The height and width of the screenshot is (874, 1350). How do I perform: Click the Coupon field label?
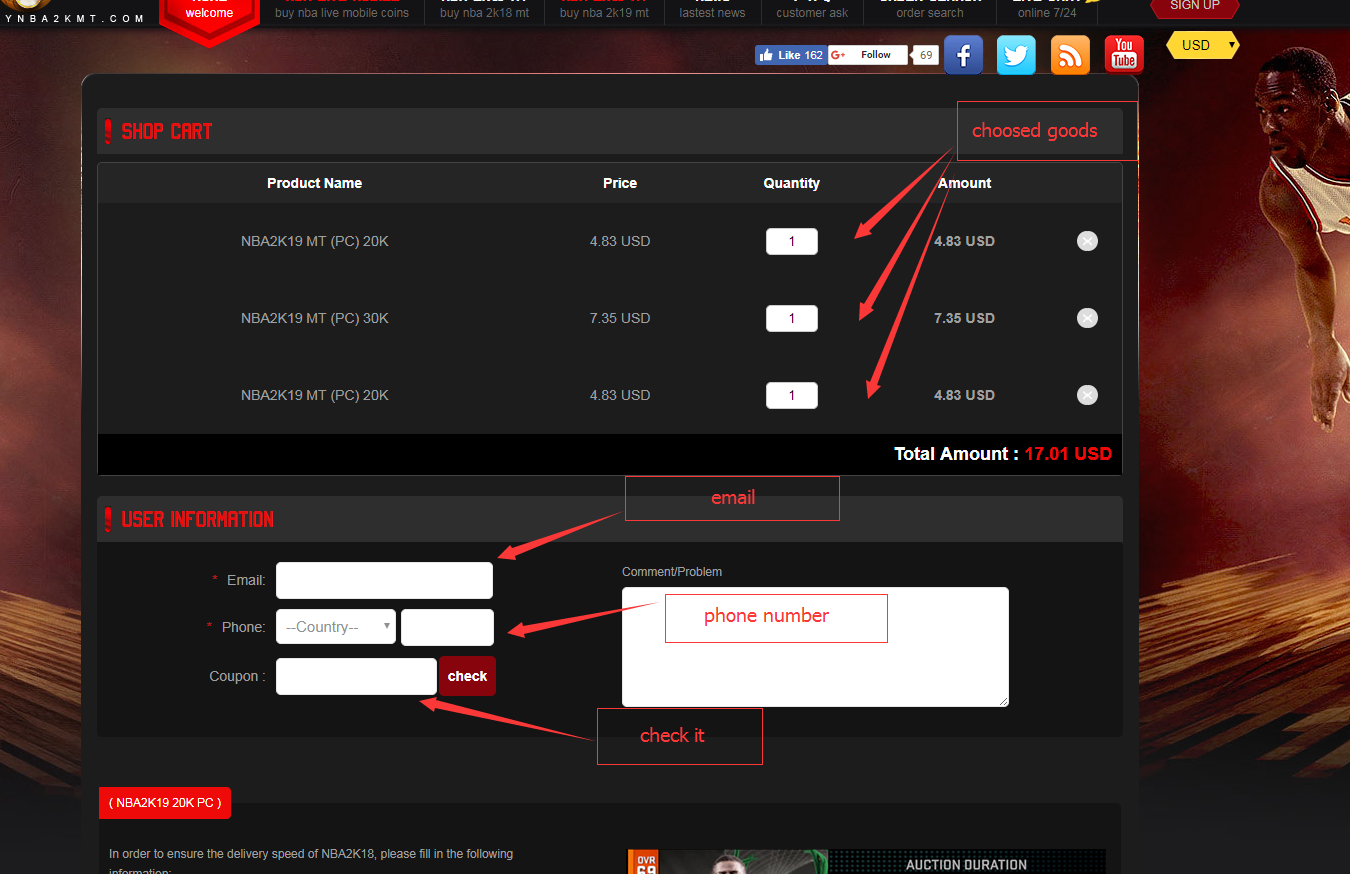coord(237,676)
